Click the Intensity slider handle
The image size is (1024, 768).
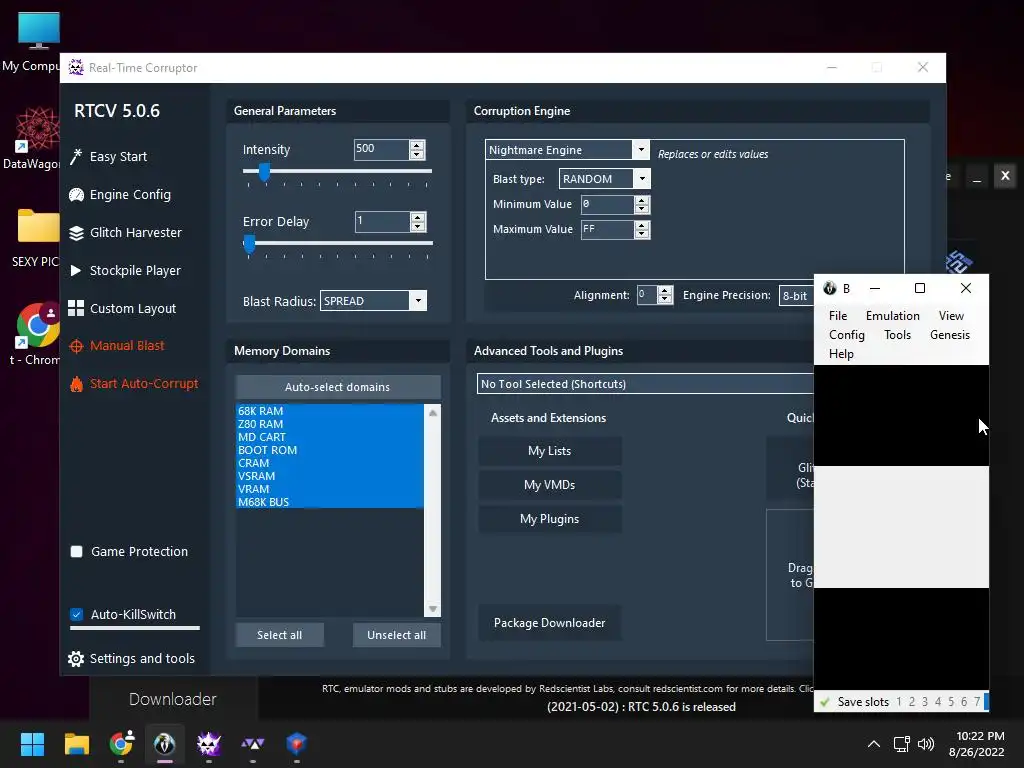[264, 172]
